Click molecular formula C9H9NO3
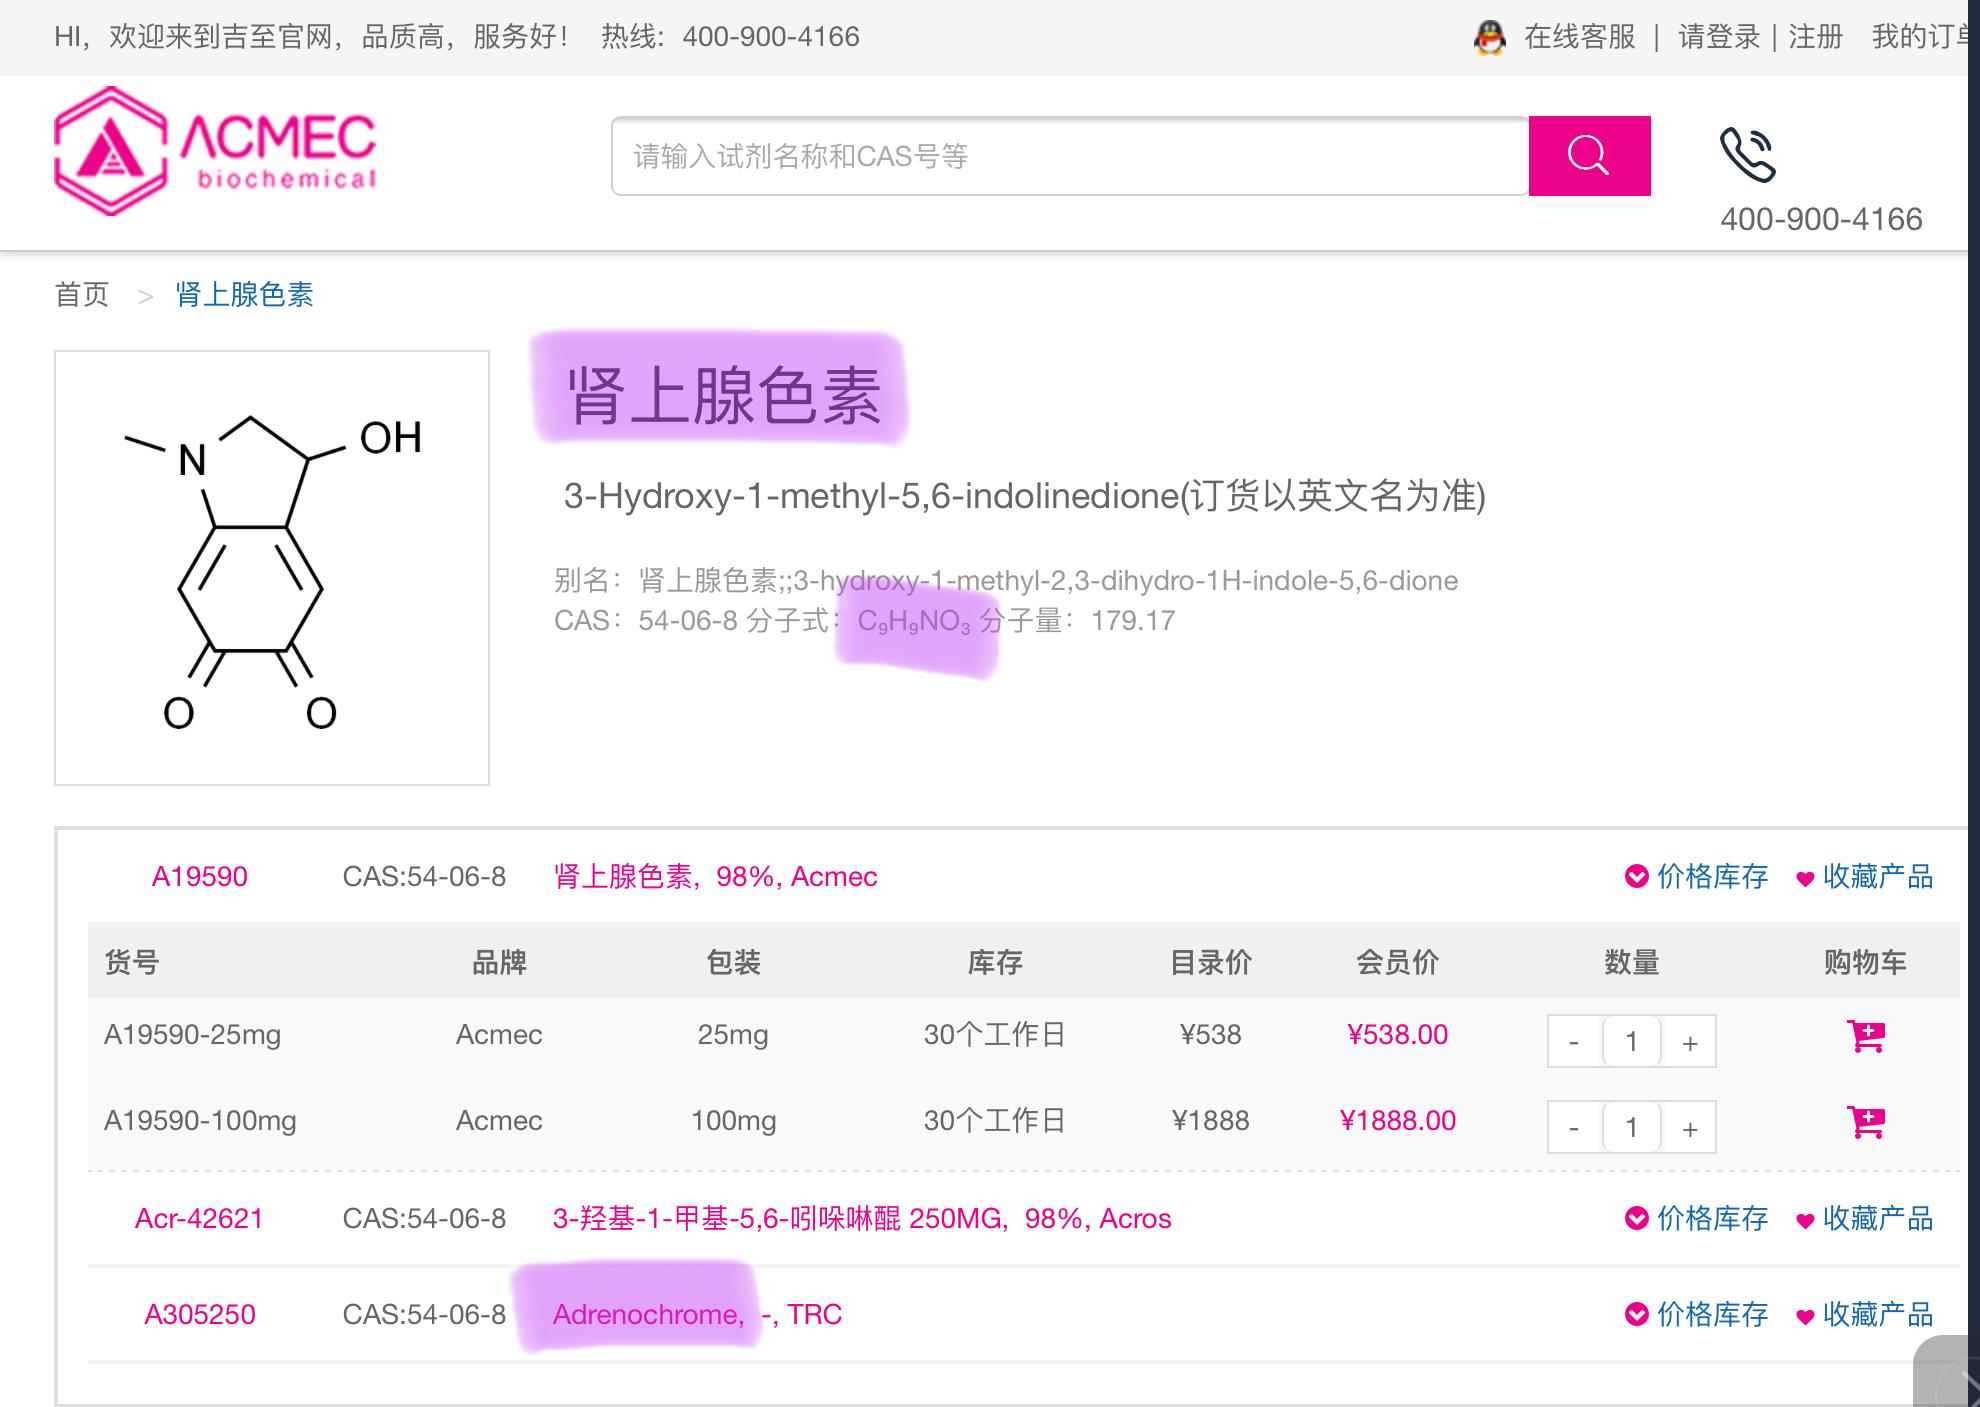The width and height of the screenshot is (1980, 1407). (x=914, y=622)
